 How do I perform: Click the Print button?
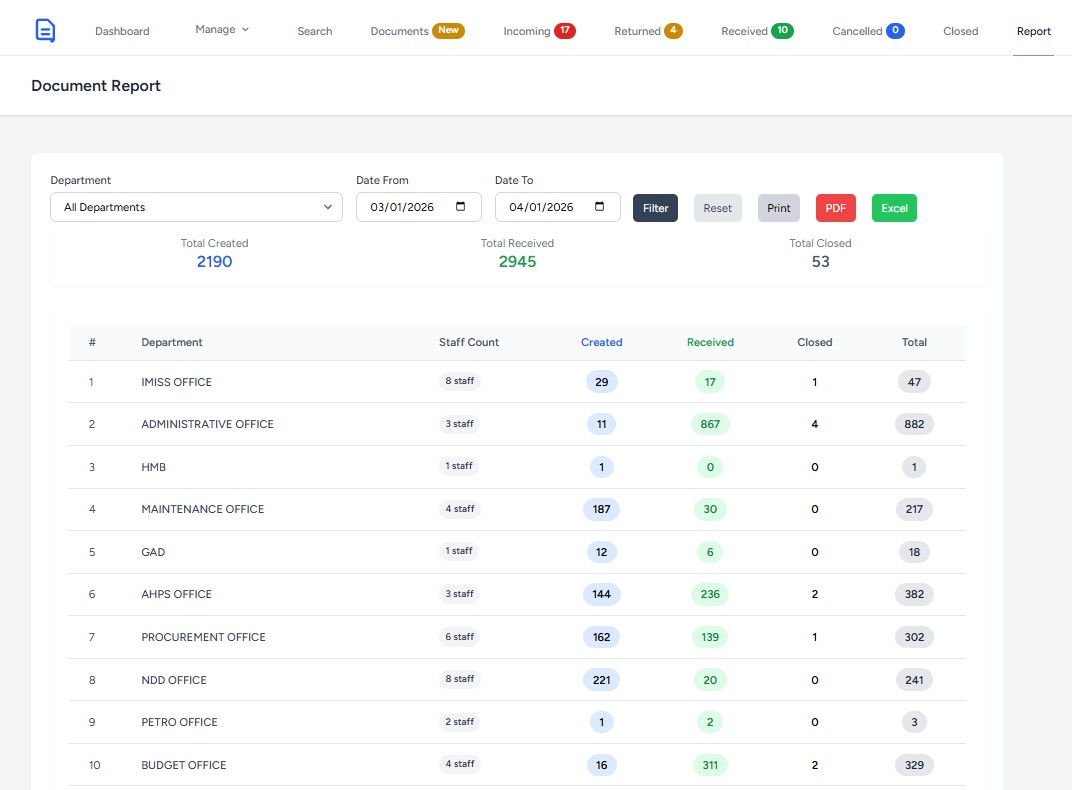pos(779,208)
